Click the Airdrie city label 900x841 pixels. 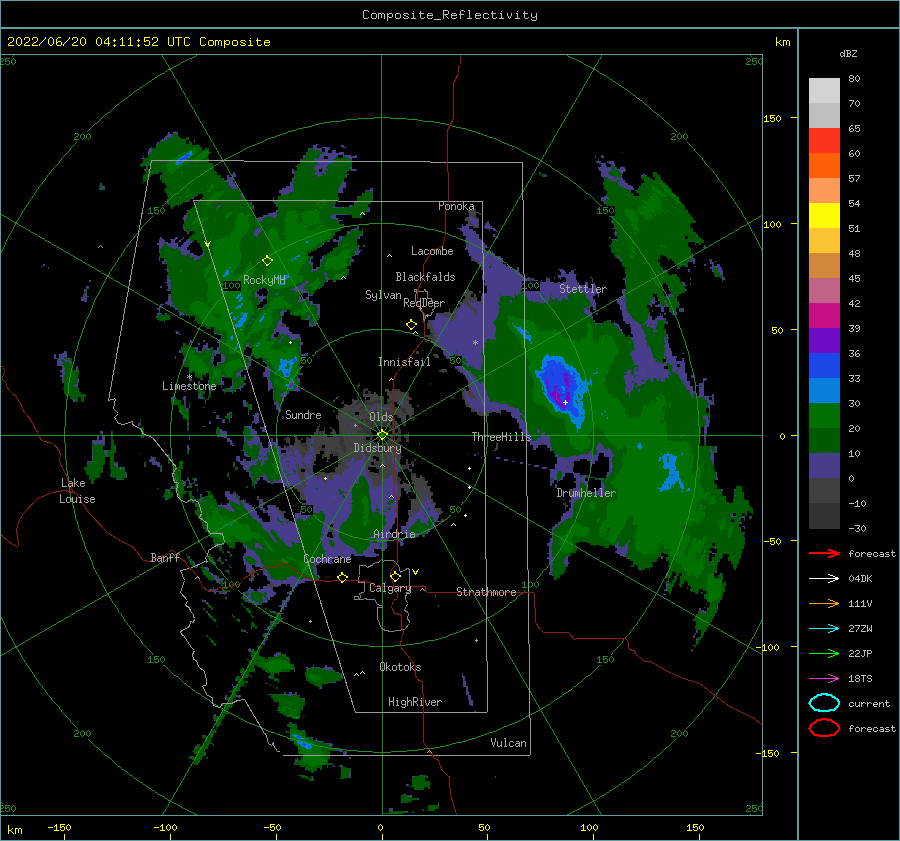tap(394, 534)
